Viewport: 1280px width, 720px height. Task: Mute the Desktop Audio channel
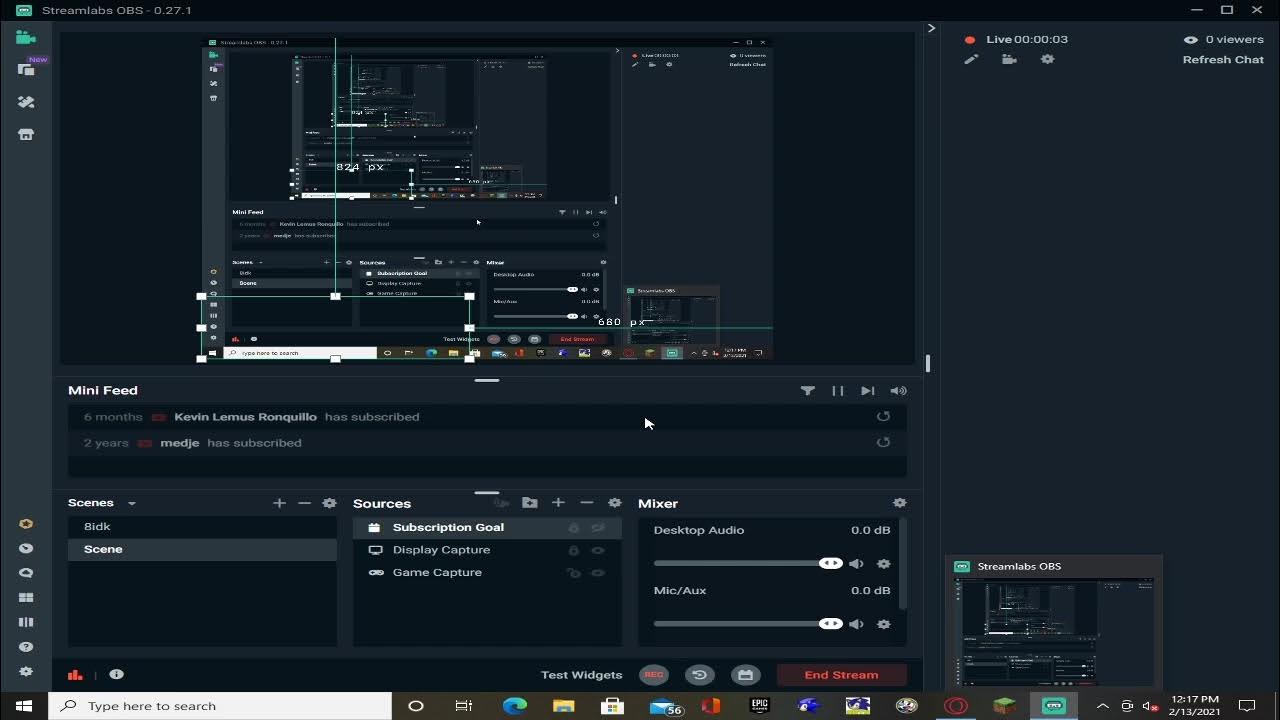point(856,564)
